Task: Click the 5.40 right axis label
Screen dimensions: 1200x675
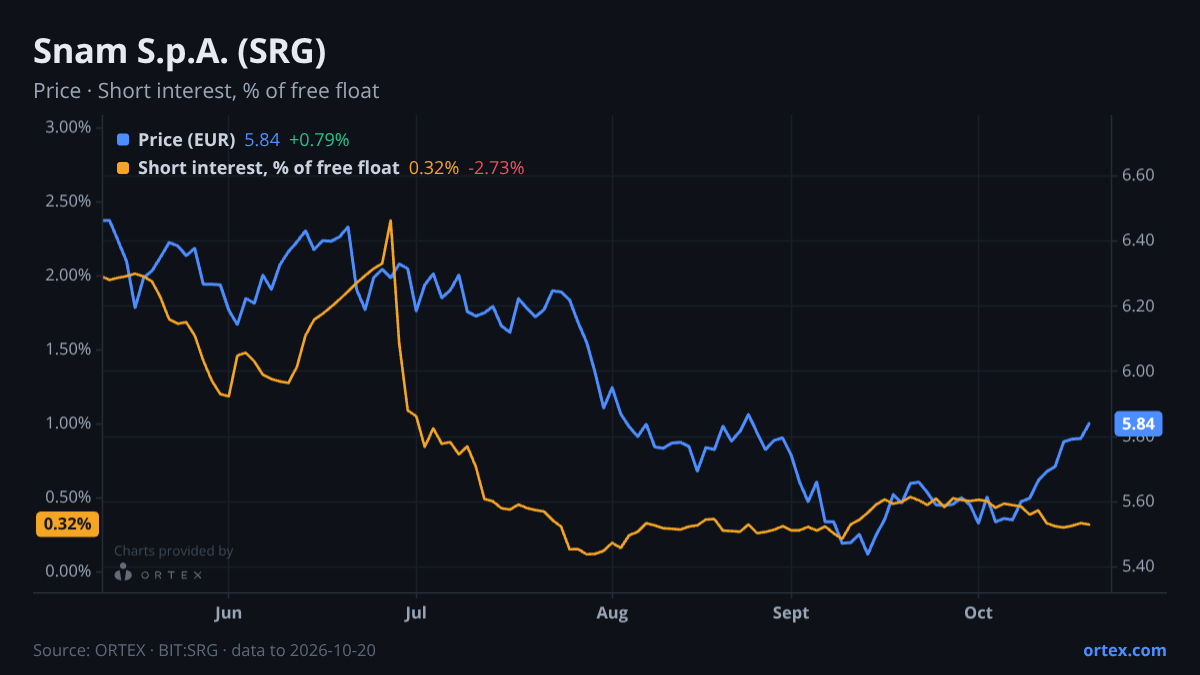Action: tap(1139, 566)
